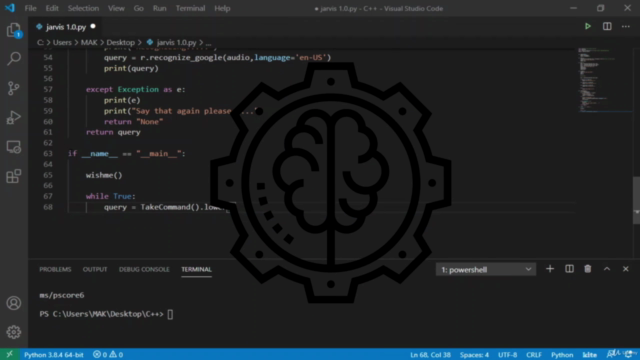Click the C: breadcrumb root segment
The image size is (640, 360).
[x=40, y=42]
